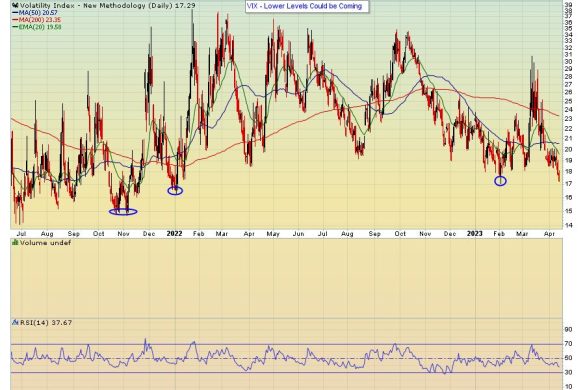585x390 pixels.
Task: Click the green EMA(20) legend entry
Action: (37, 27)
